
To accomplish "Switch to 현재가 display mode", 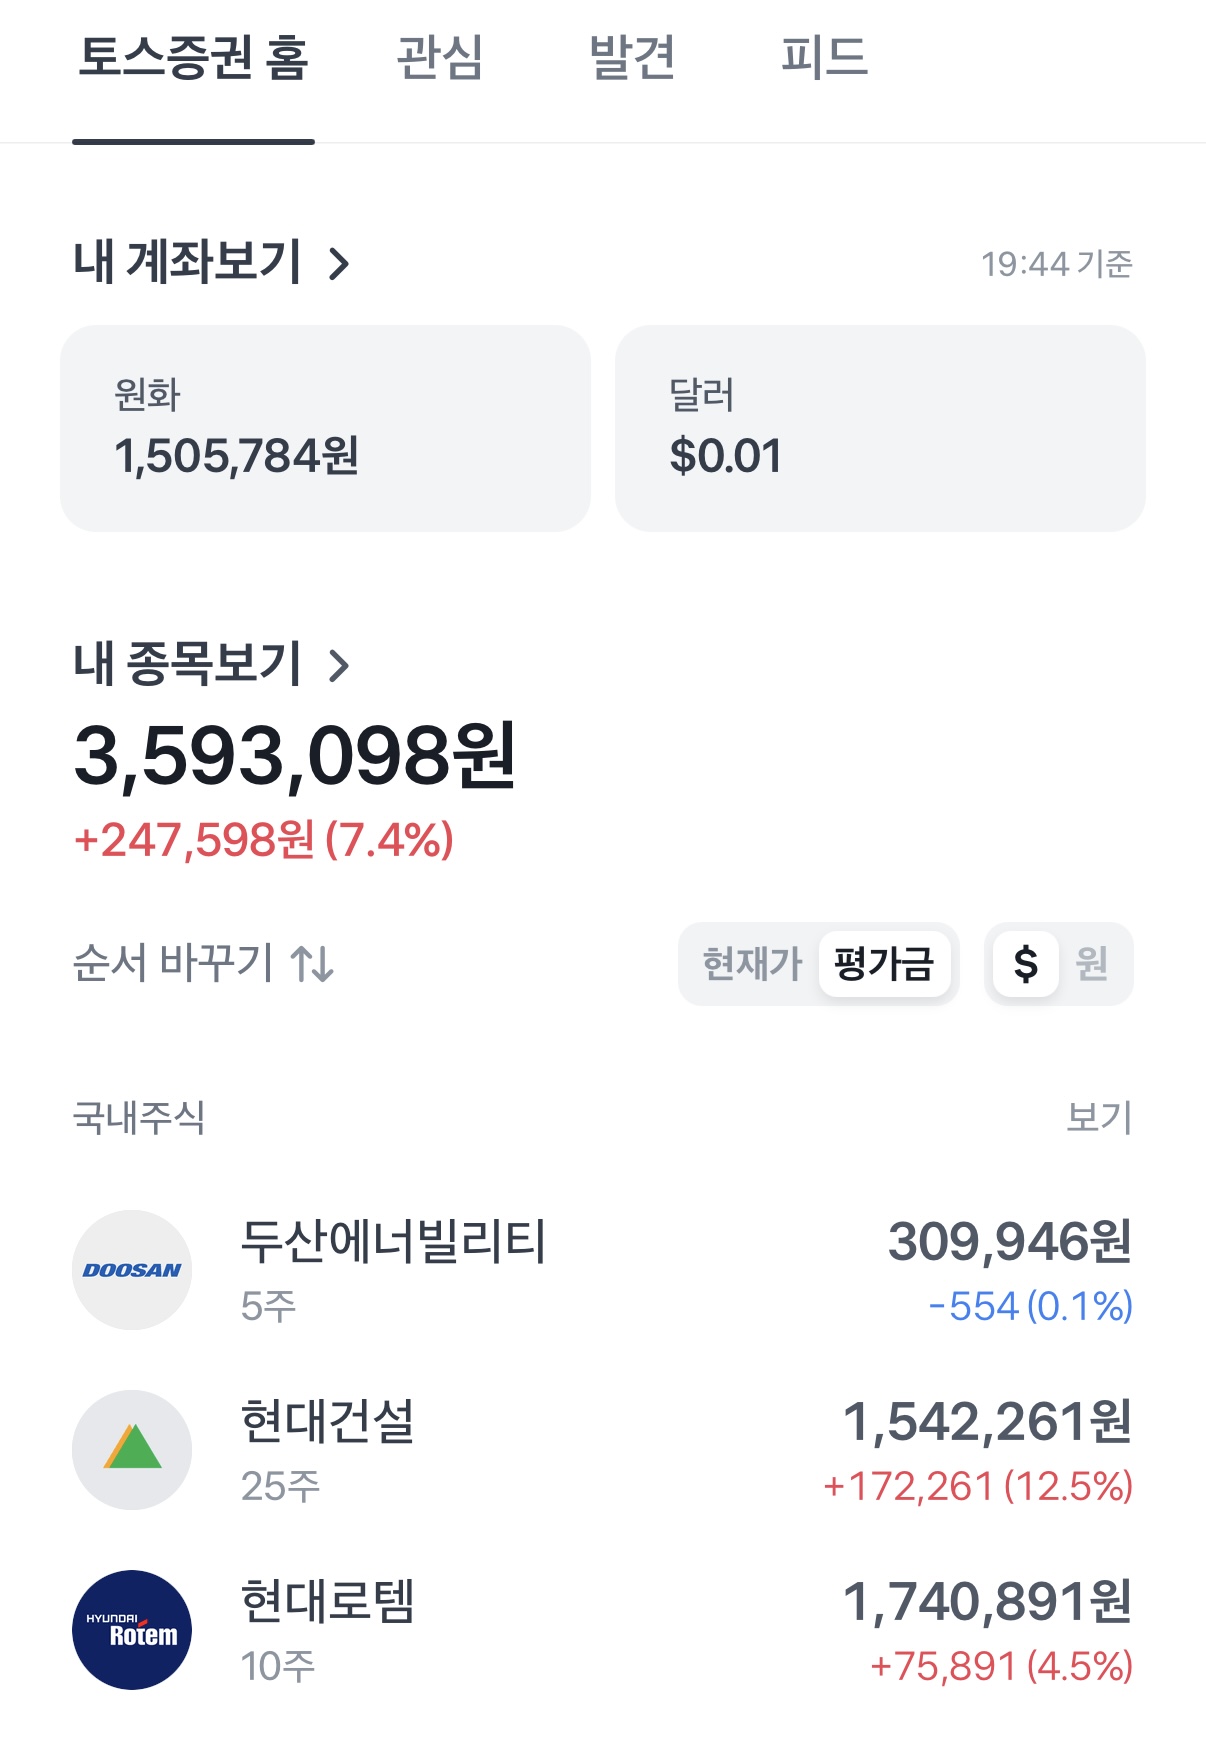I will point(752,964).
